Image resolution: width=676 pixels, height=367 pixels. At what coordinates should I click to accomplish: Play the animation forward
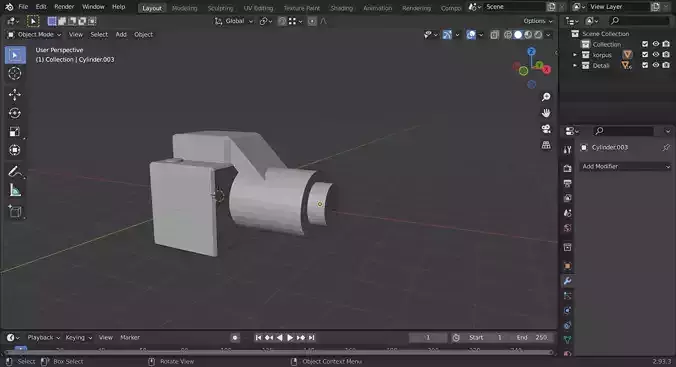coord(290,338)
